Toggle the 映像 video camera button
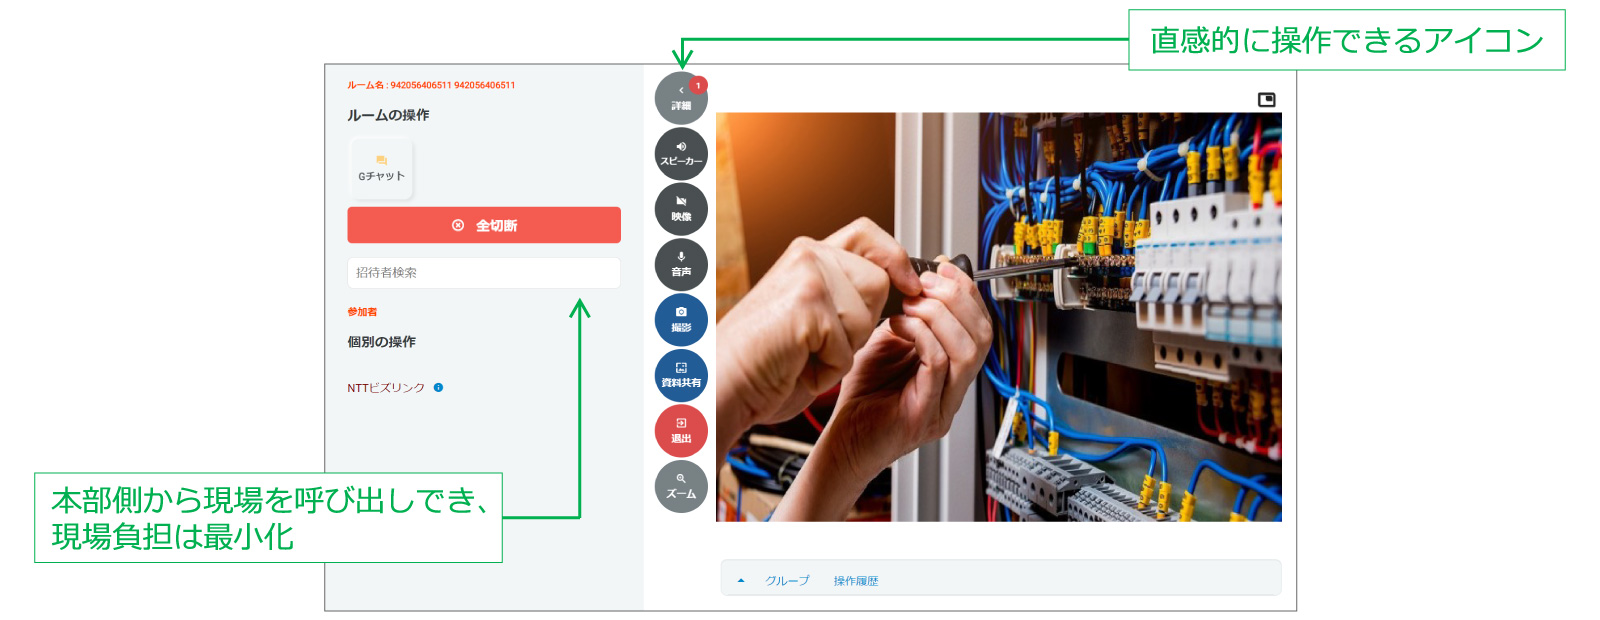 680,209
